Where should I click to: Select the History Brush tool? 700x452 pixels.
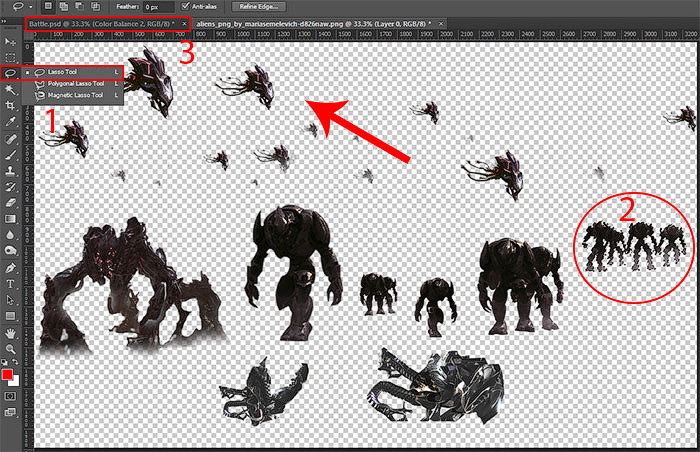point(10,187)
